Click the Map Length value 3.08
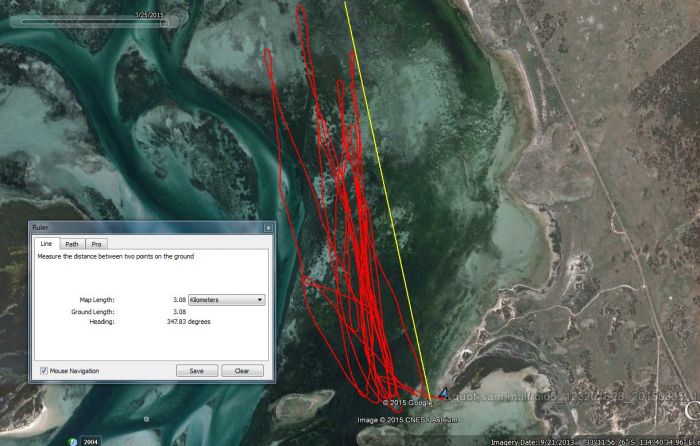 coord(179,299)
